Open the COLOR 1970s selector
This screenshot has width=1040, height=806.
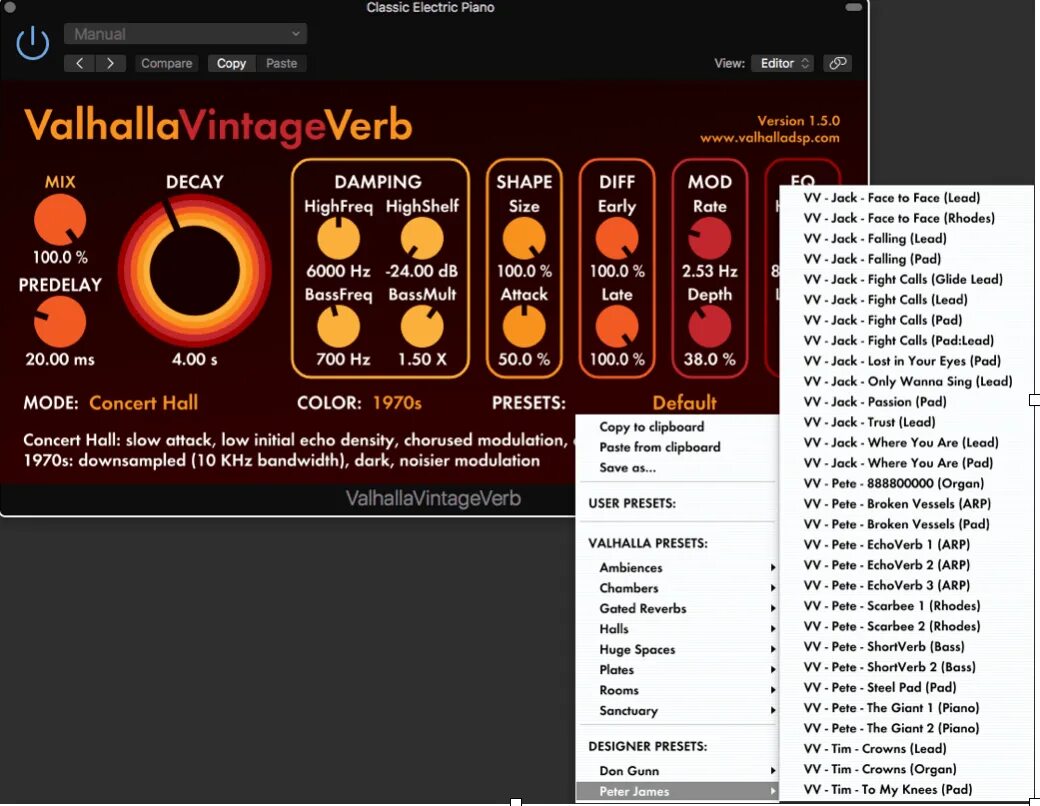click(397, 403)
